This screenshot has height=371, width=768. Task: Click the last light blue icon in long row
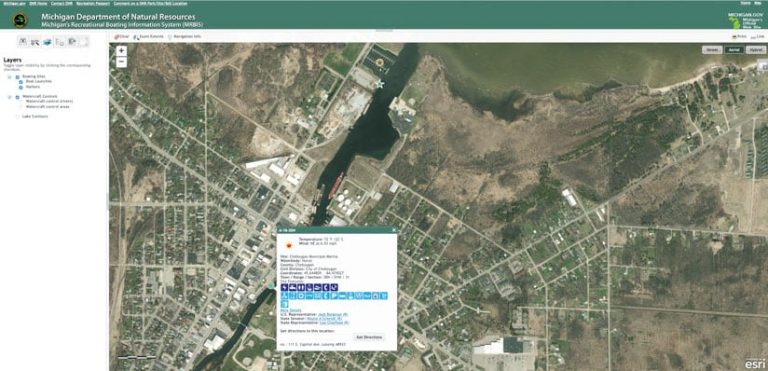tap(384, 296)
